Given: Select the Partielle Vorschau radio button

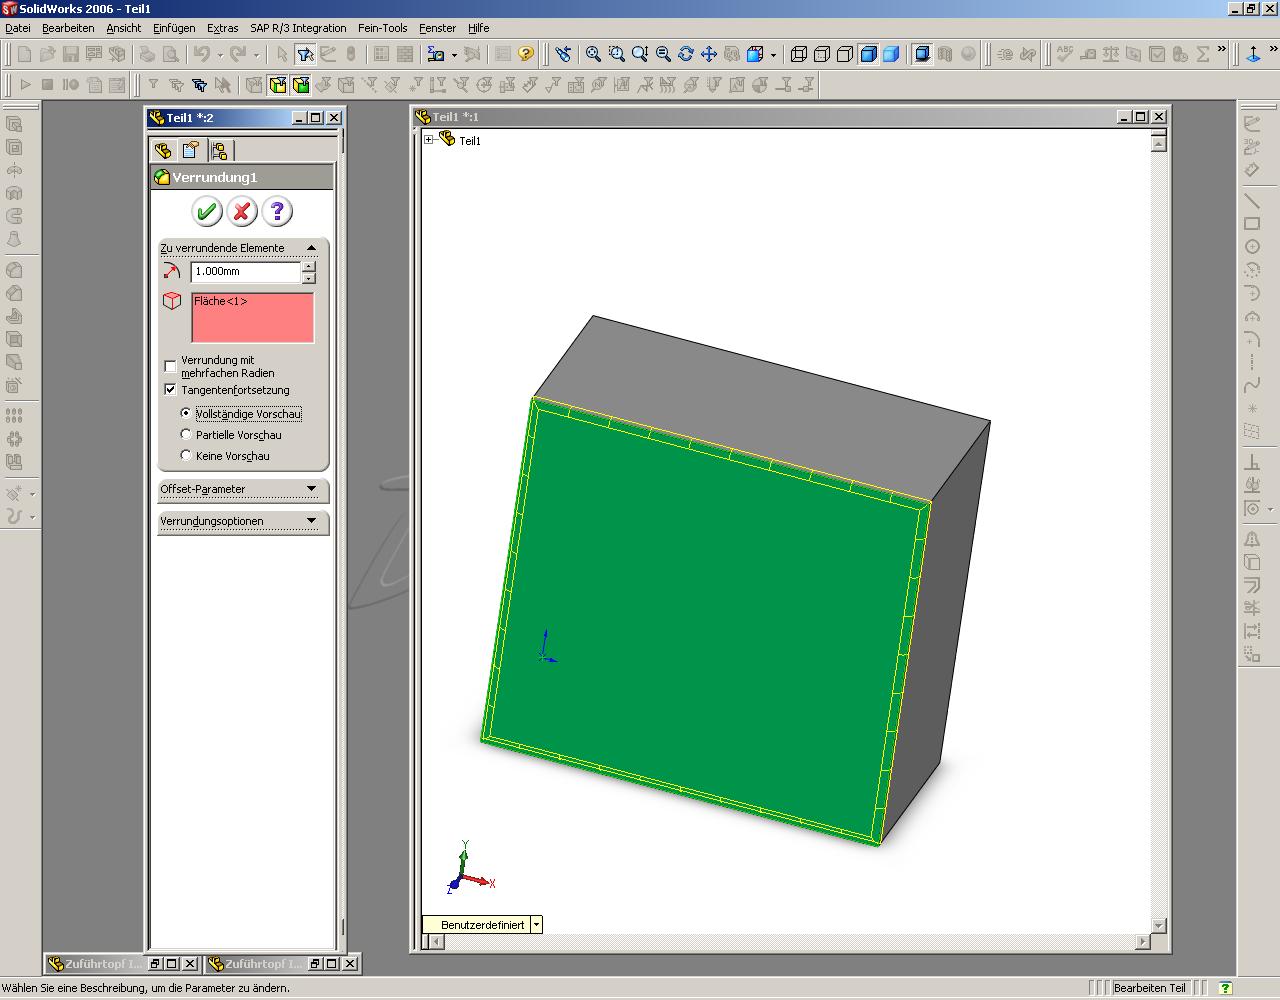Looking at the screenshot, I should pyautogui.click(x=186, y=435).
